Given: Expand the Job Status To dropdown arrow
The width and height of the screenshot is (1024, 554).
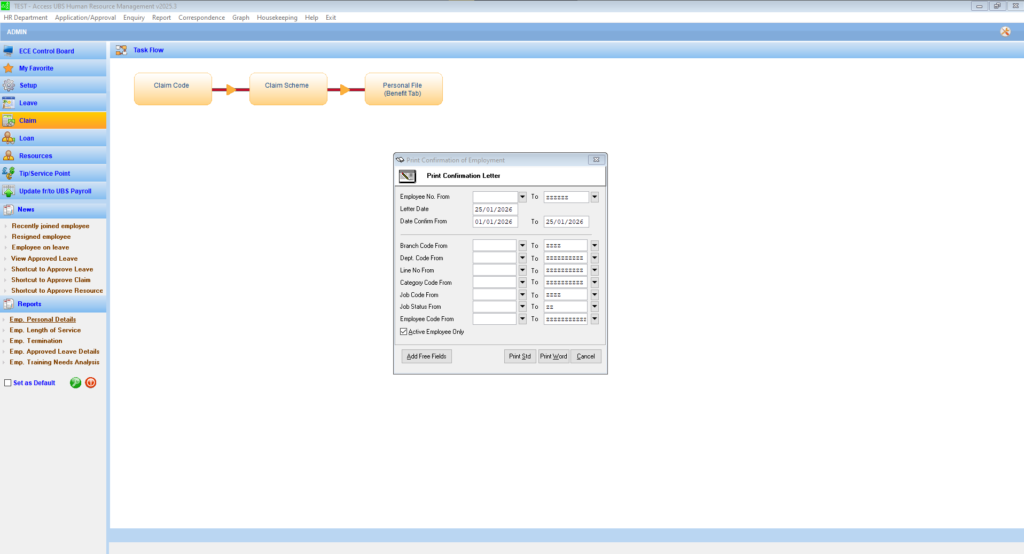Looking at the screenshot, I should (594, 307).
